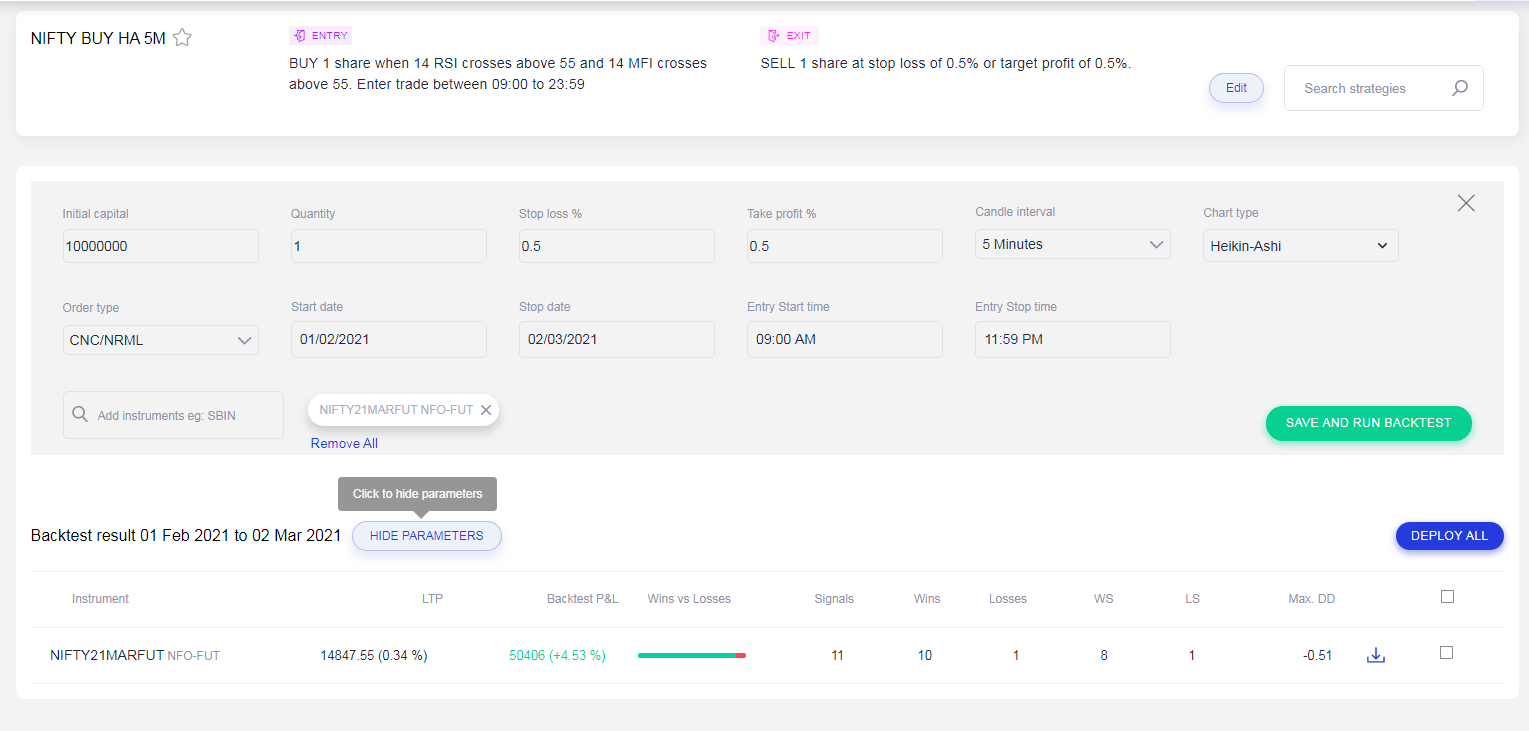Viewport: 1529px width, 731px height.
Task: Click the Max. DD value -0.51
Action: tap(1317, 656)
